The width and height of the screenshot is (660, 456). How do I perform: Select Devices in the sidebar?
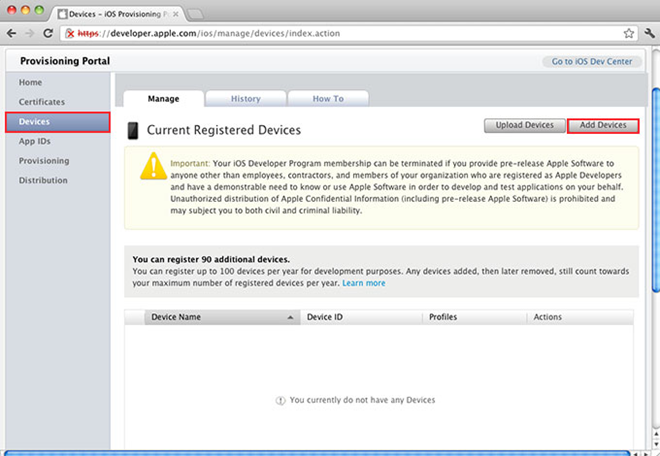coord(58,122)
